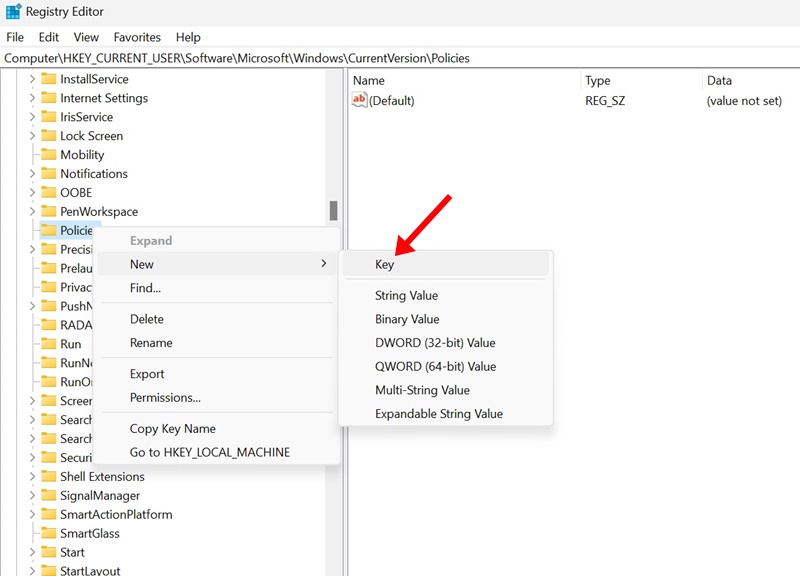Expand the SignalManager key arrow
Screen dimensions: 800x576
click(x=32, y=496)
